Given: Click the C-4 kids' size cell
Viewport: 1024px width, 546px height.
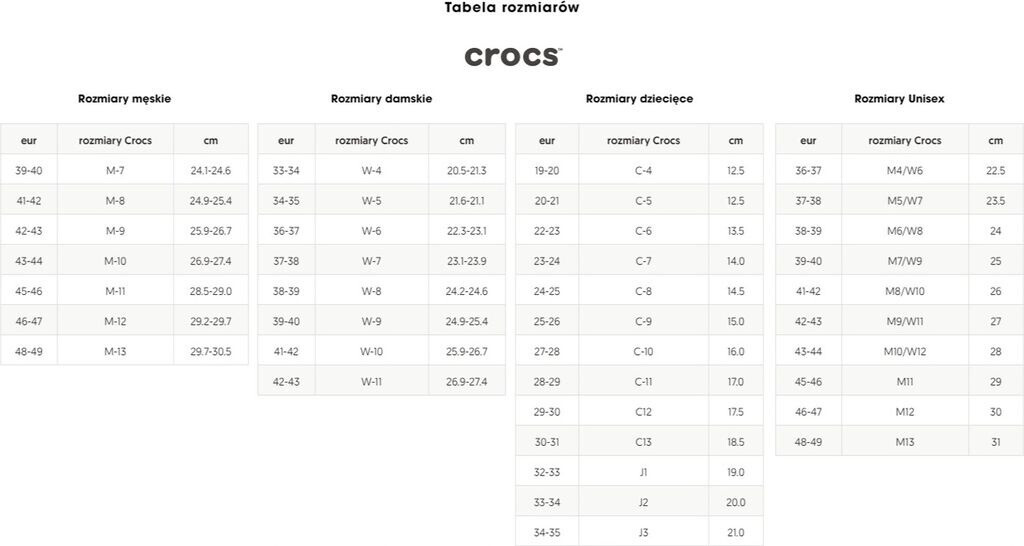Looking at the screenshot, I should [643, 171].
